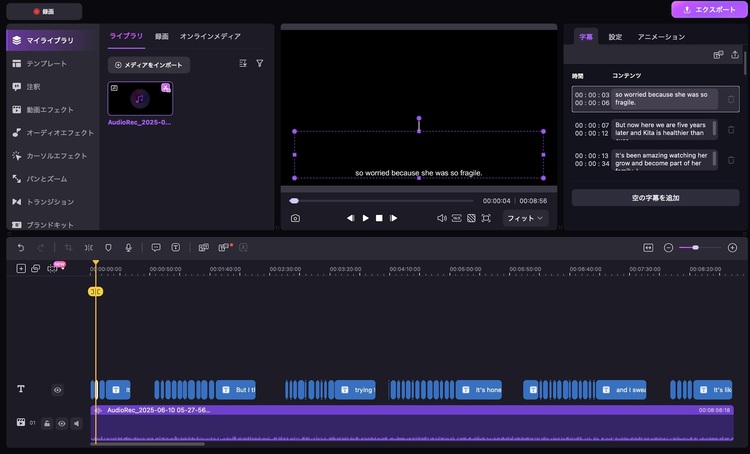Add a marker with the shield icon
Image resolution: width=750 pixels, height=454 pixels.
coord(108,247)
